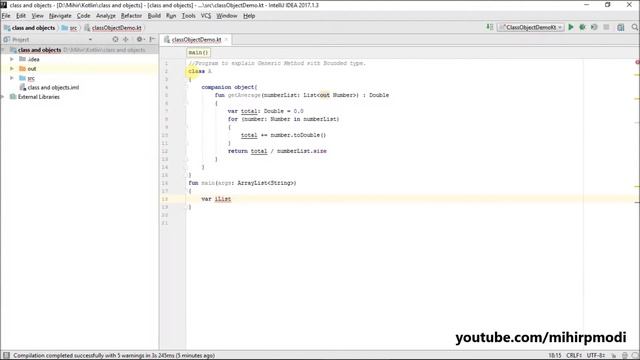Collapse the class and objects root node
Screen dimensions: 640x360
(x=3, y=50)
